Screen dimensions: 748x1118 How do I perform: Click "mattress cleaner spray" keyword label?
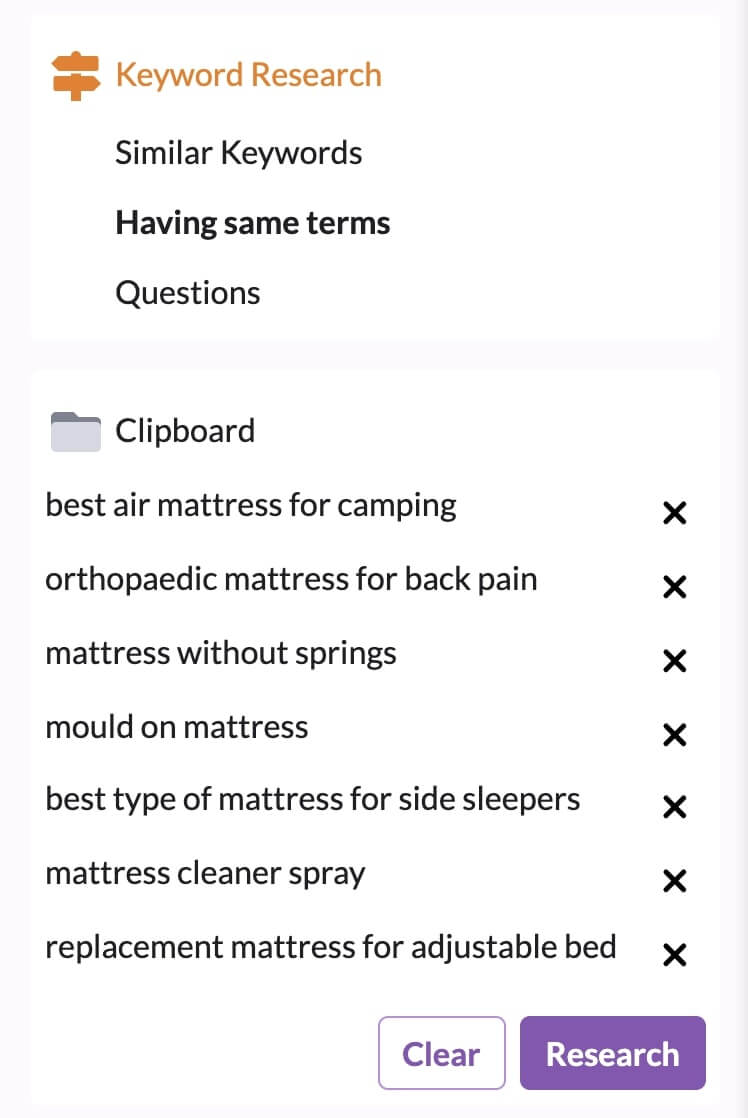(204, 873)
